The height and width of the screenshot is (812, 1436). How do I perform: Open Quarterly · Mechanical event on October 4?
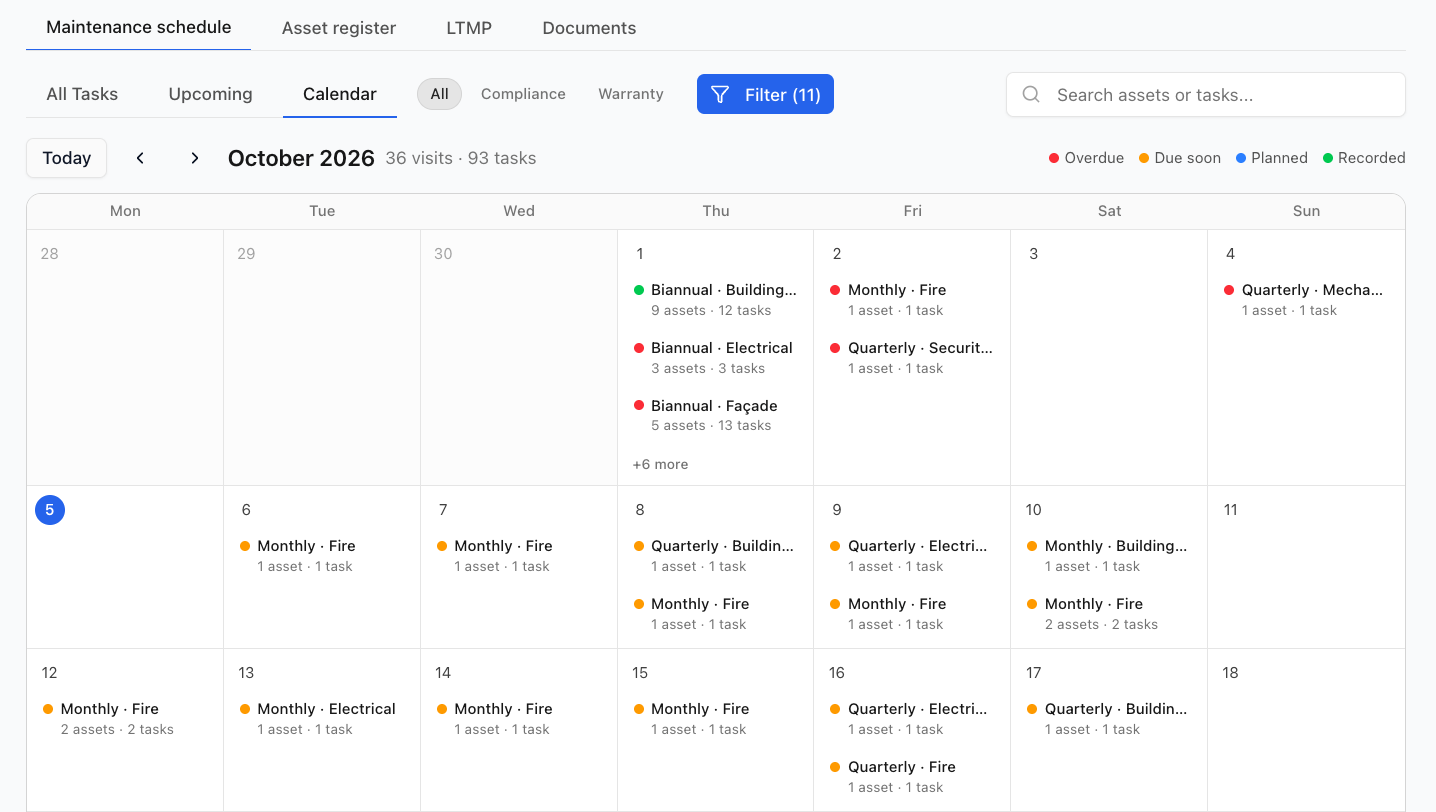[1306, 300]
